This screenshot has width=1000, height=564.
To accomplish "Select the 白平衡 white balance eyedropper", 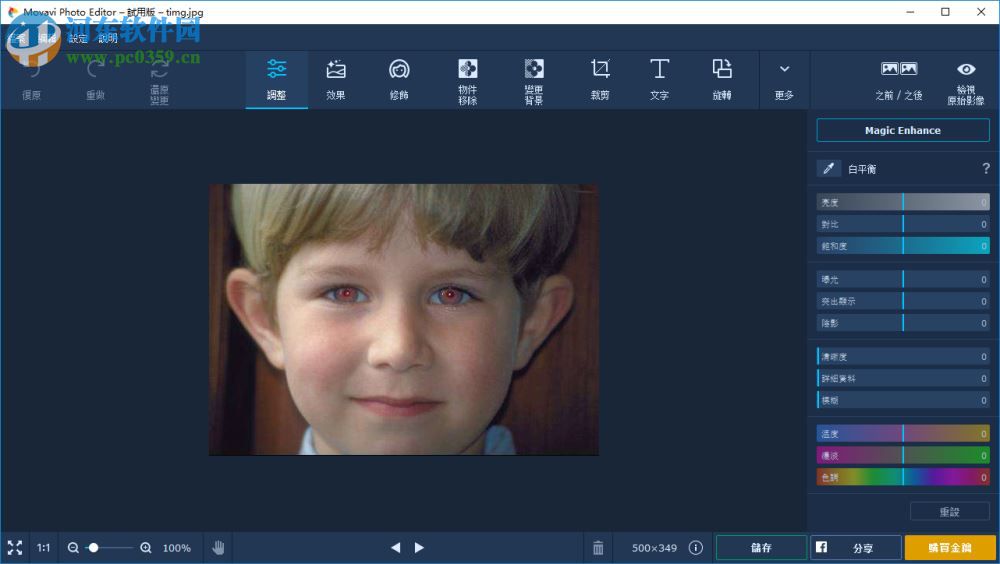I will click(x=828, y=168).
